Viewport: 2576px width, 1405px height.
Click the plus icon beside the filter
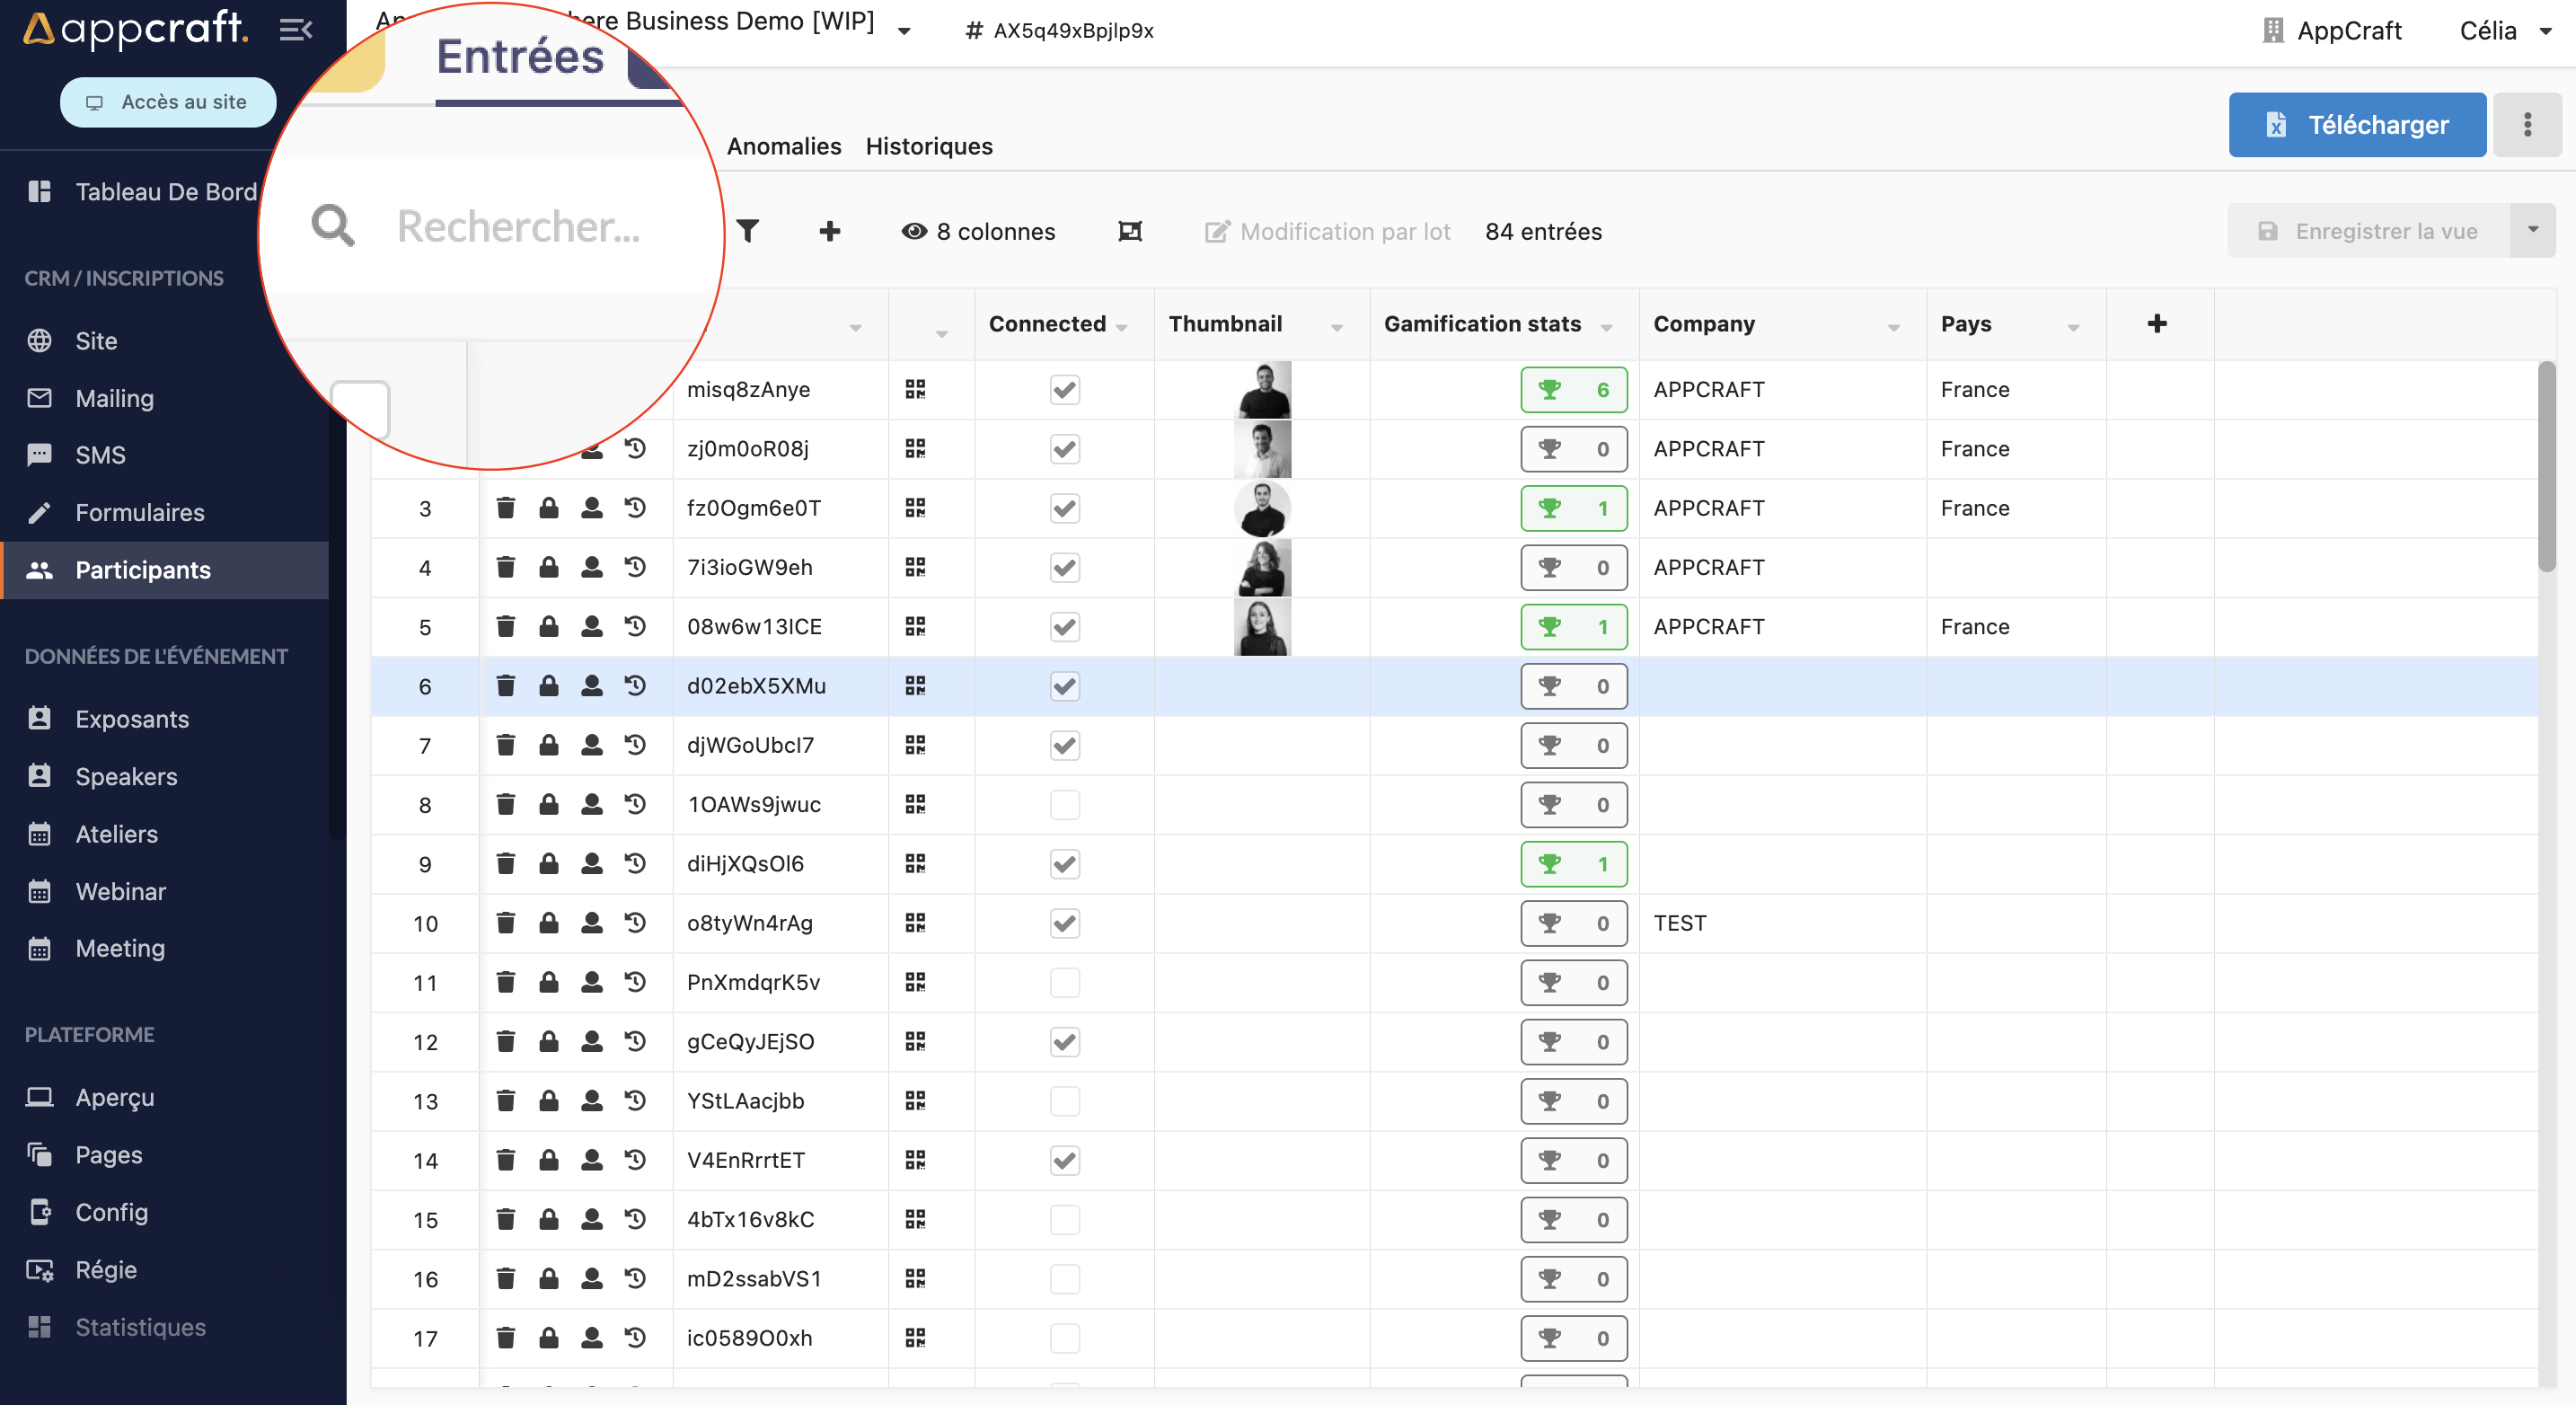tap(829, 231)
